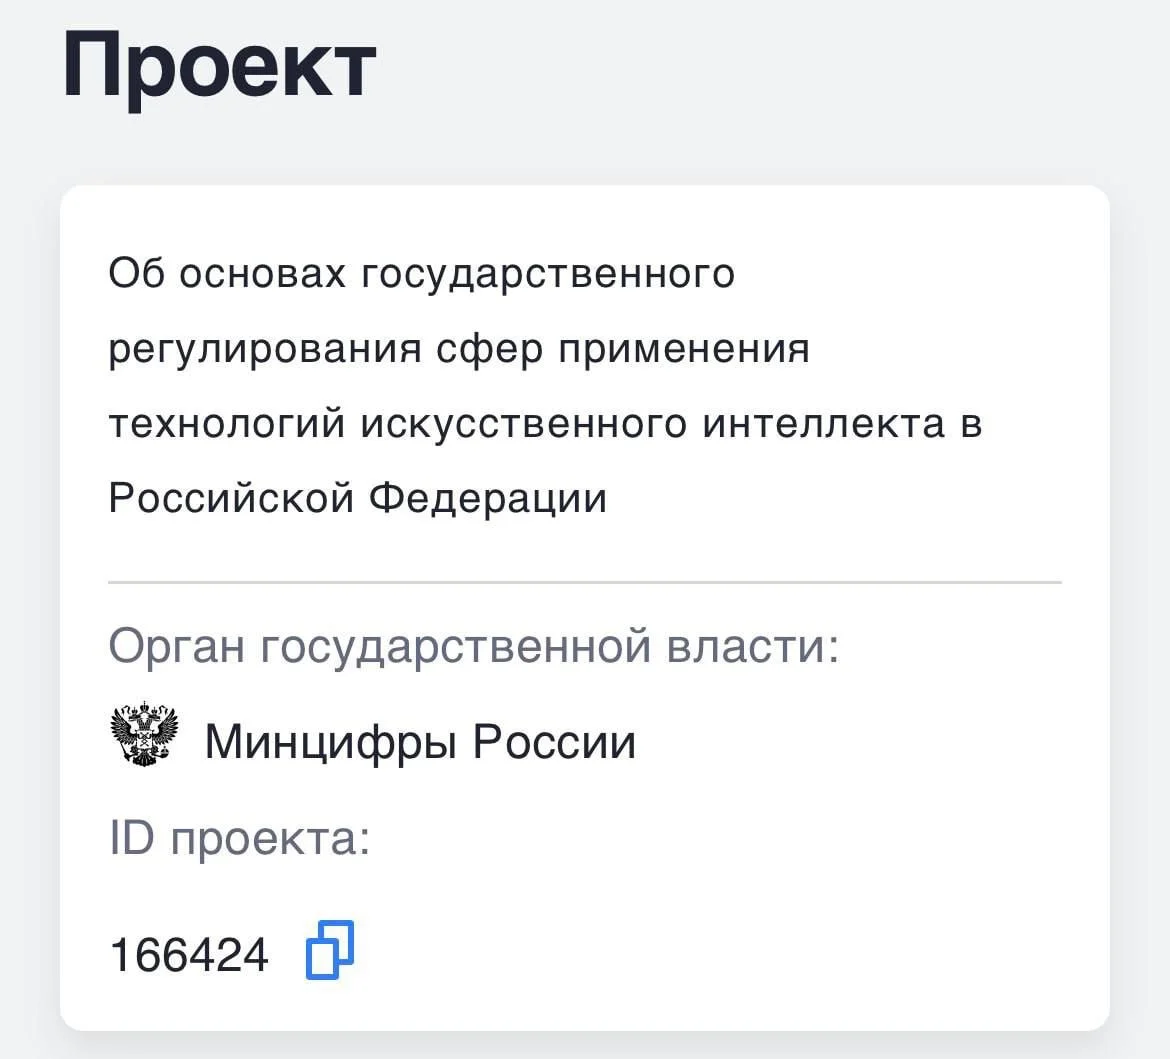Open the "Минцифры России" authority name
Screen dimensions: 1170x1059
pos(420,742)
